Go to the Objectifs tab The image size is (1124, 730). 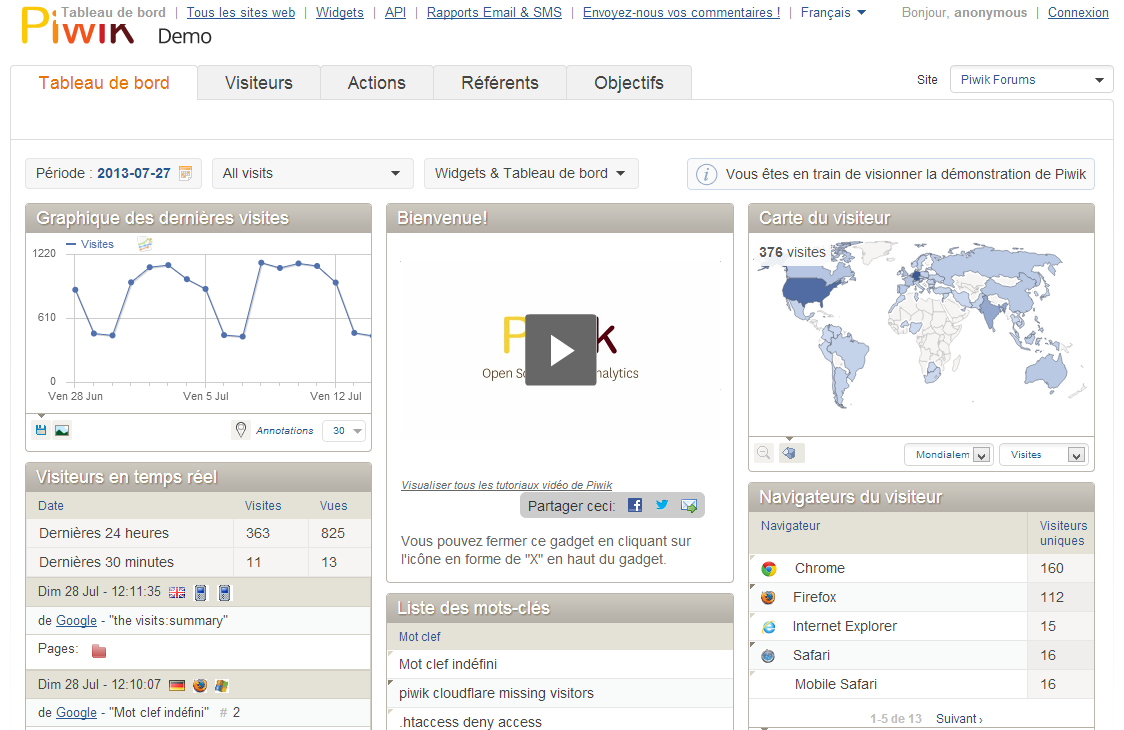(x=629, y=83)
